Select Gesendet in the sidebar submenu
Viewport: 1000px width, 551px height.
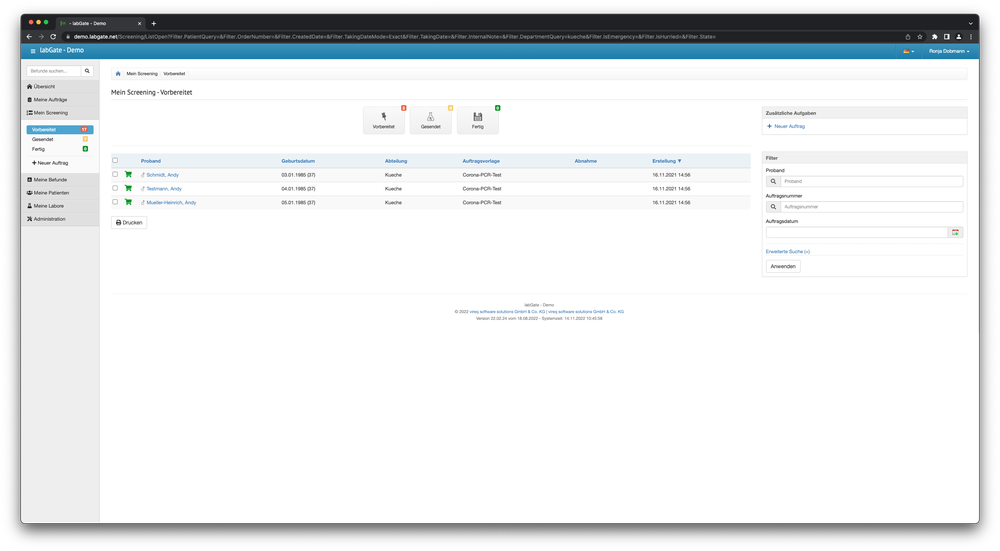(43, 139)
